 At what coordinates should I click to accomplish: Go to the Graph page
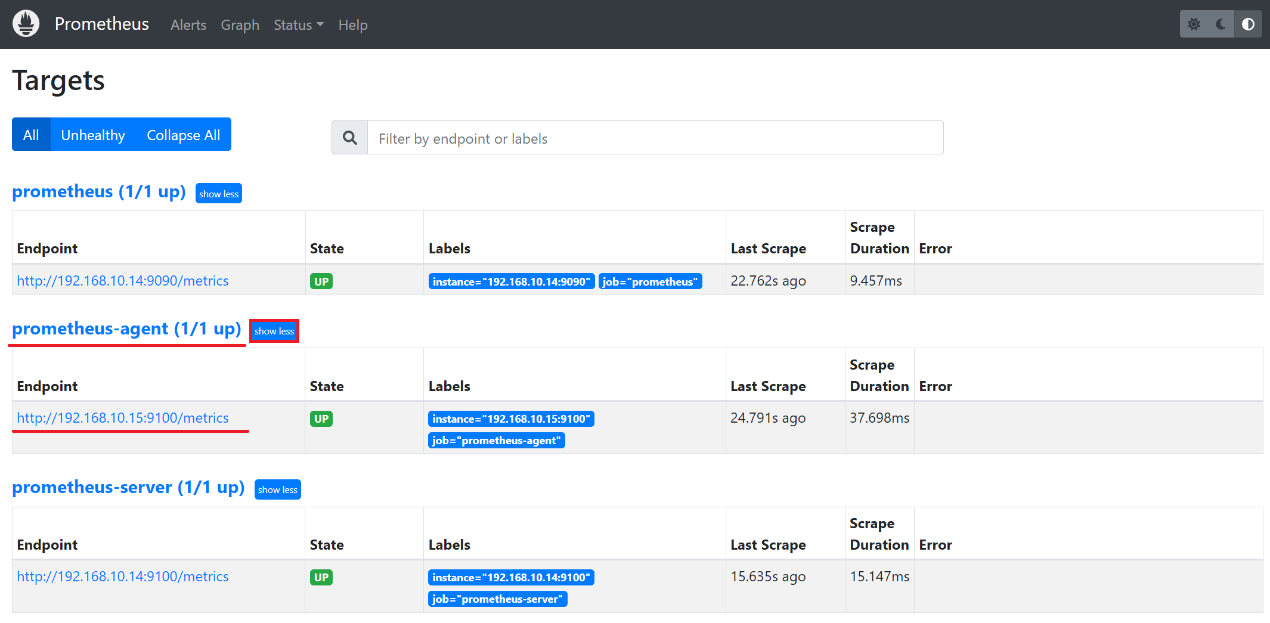coord(240,25)
